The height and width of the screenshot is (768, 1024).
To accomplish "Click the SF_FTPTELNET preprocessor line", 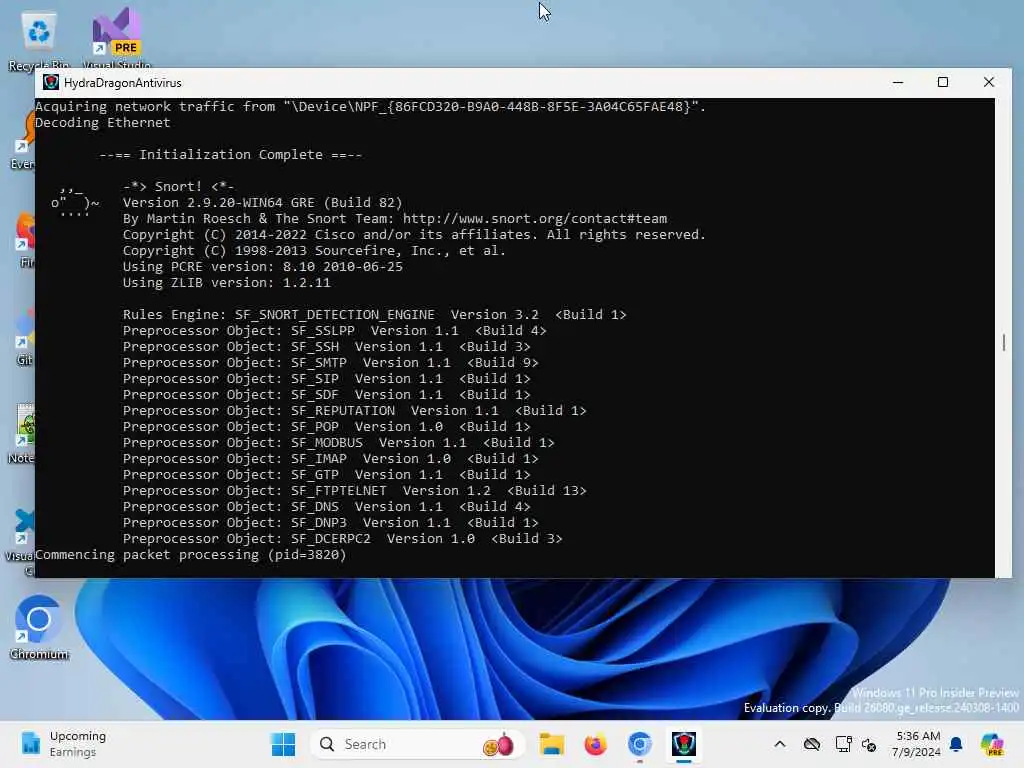I will (x=355, y=490).
